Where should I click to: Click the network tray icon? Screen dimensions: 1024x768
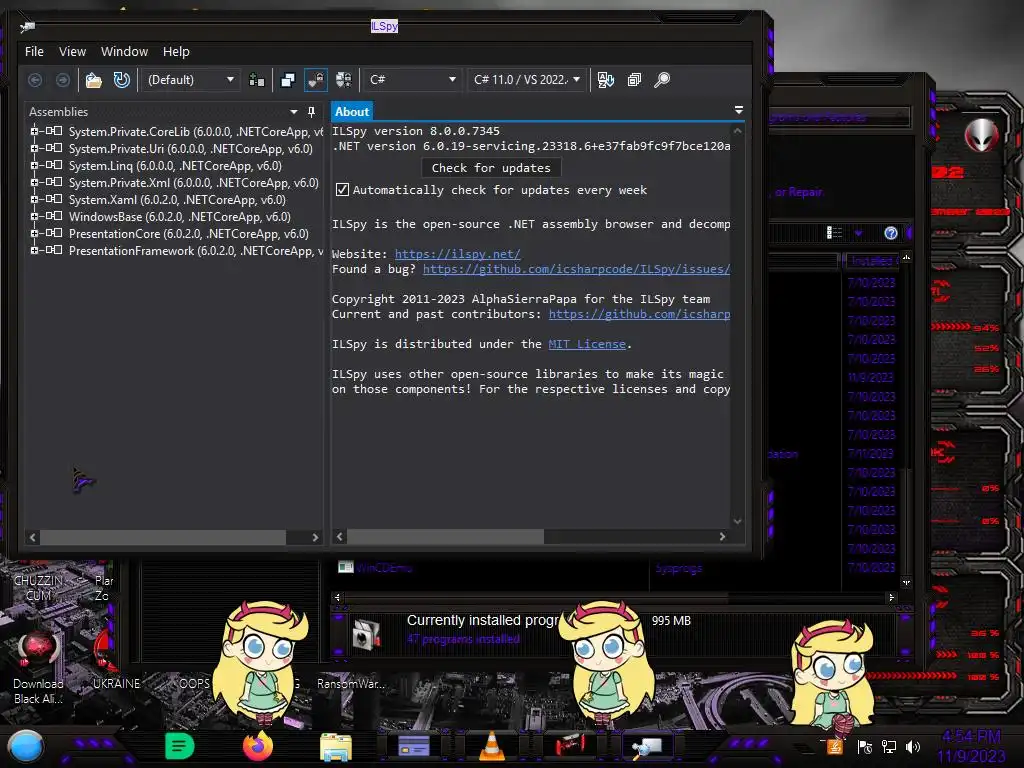[889, 746]
